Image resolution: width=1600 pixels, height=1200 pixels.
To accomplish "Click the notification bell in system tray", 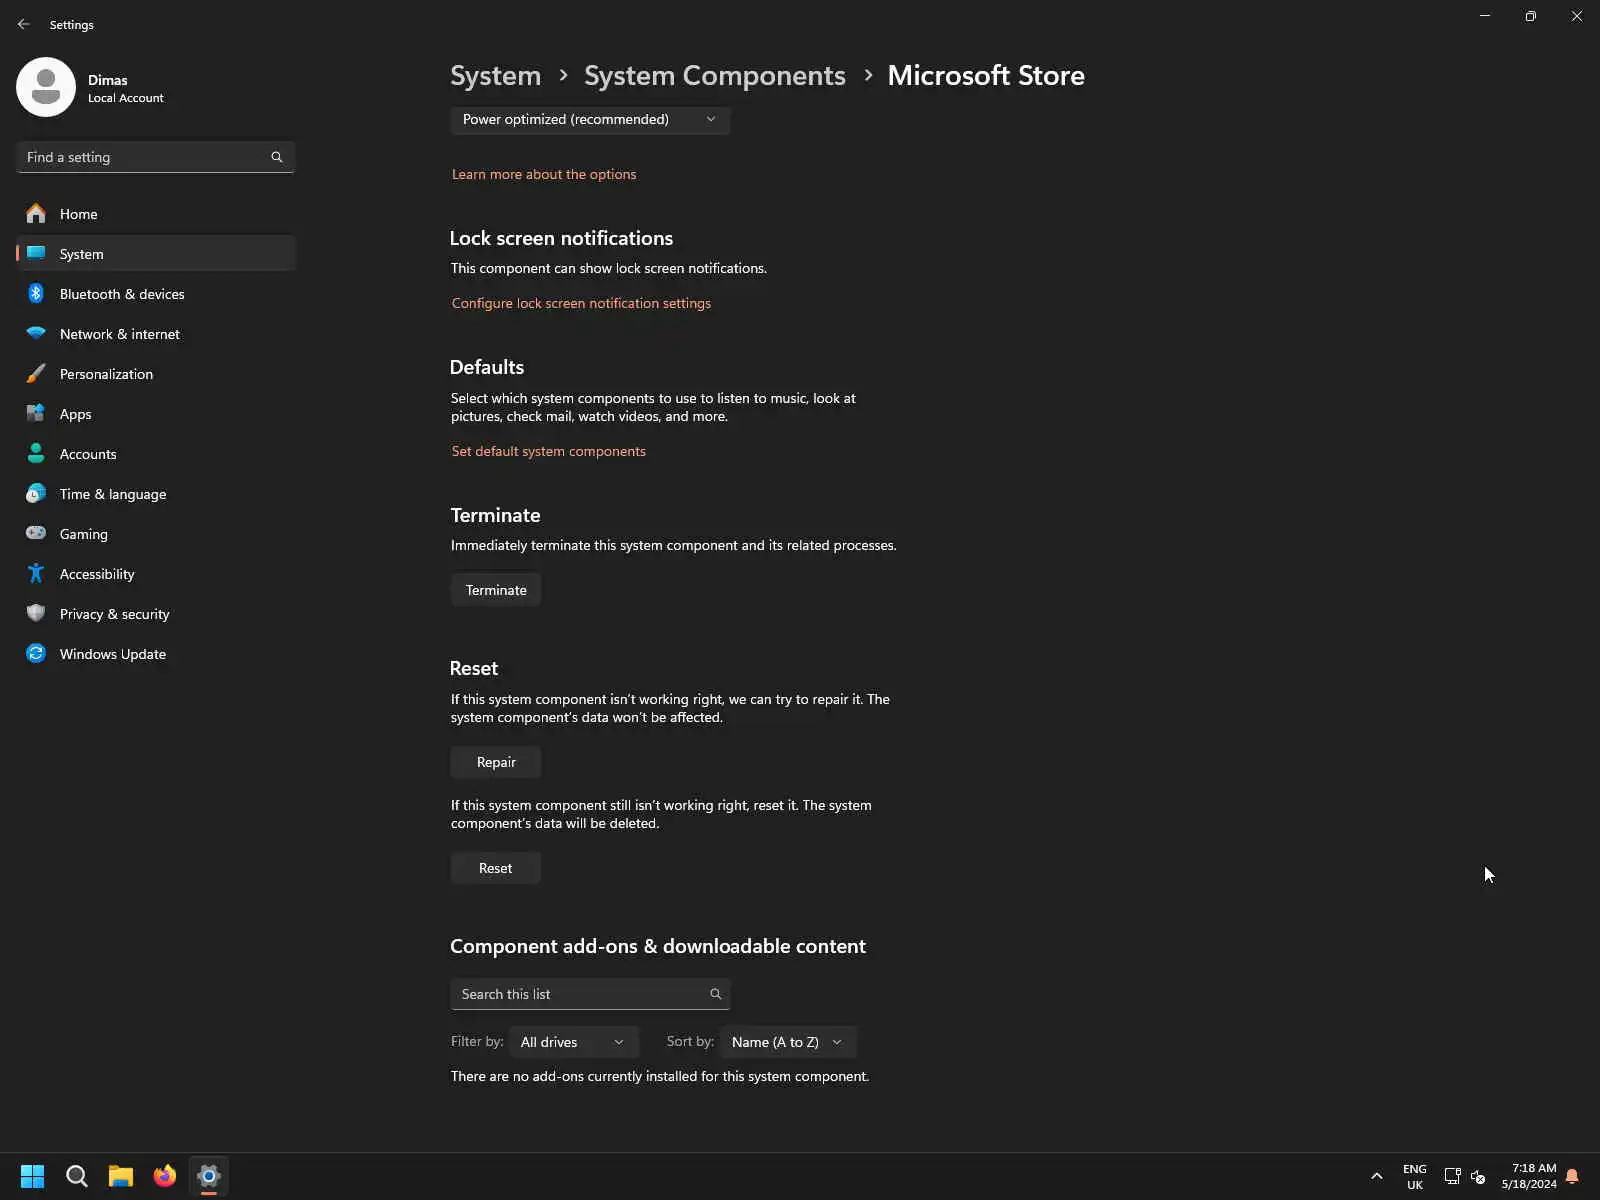I will (1572, 1176).
